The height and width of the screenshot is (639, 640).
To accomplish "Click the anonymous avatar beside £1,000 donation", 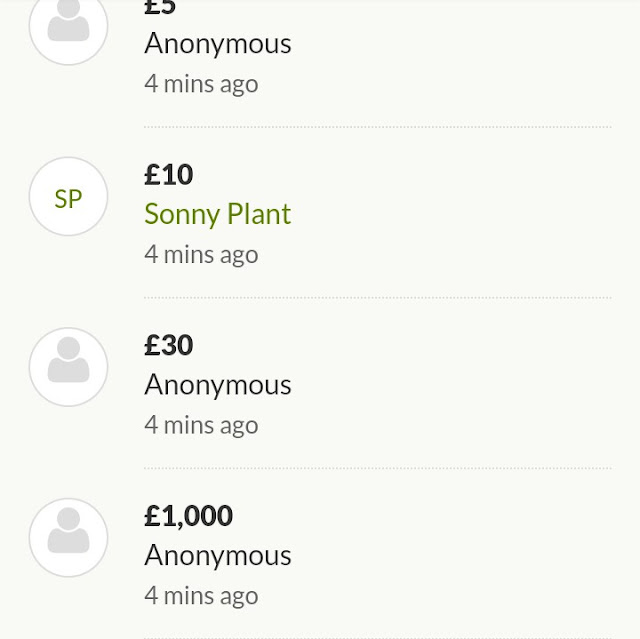I will 68,538.
